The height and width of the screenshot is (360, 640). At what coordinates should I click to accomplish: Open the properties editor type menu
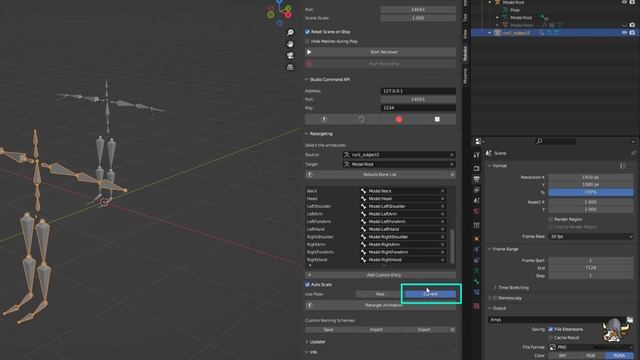click(480, 141)
